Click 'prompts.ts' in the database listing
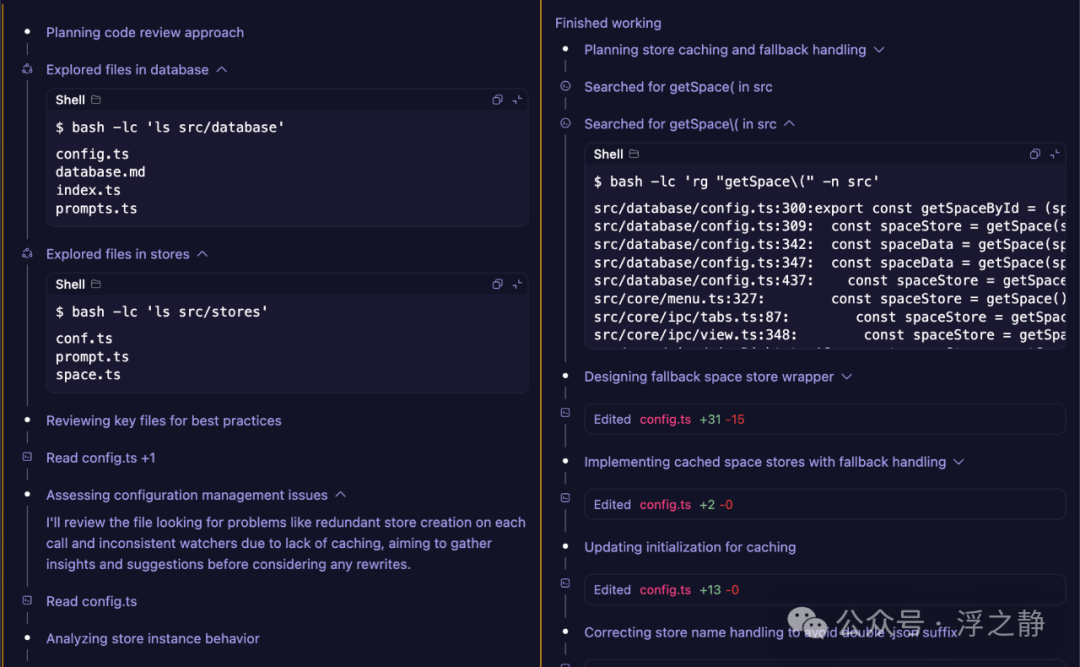This screenshot has width=1080, height=667. click(x=96, y=209)
